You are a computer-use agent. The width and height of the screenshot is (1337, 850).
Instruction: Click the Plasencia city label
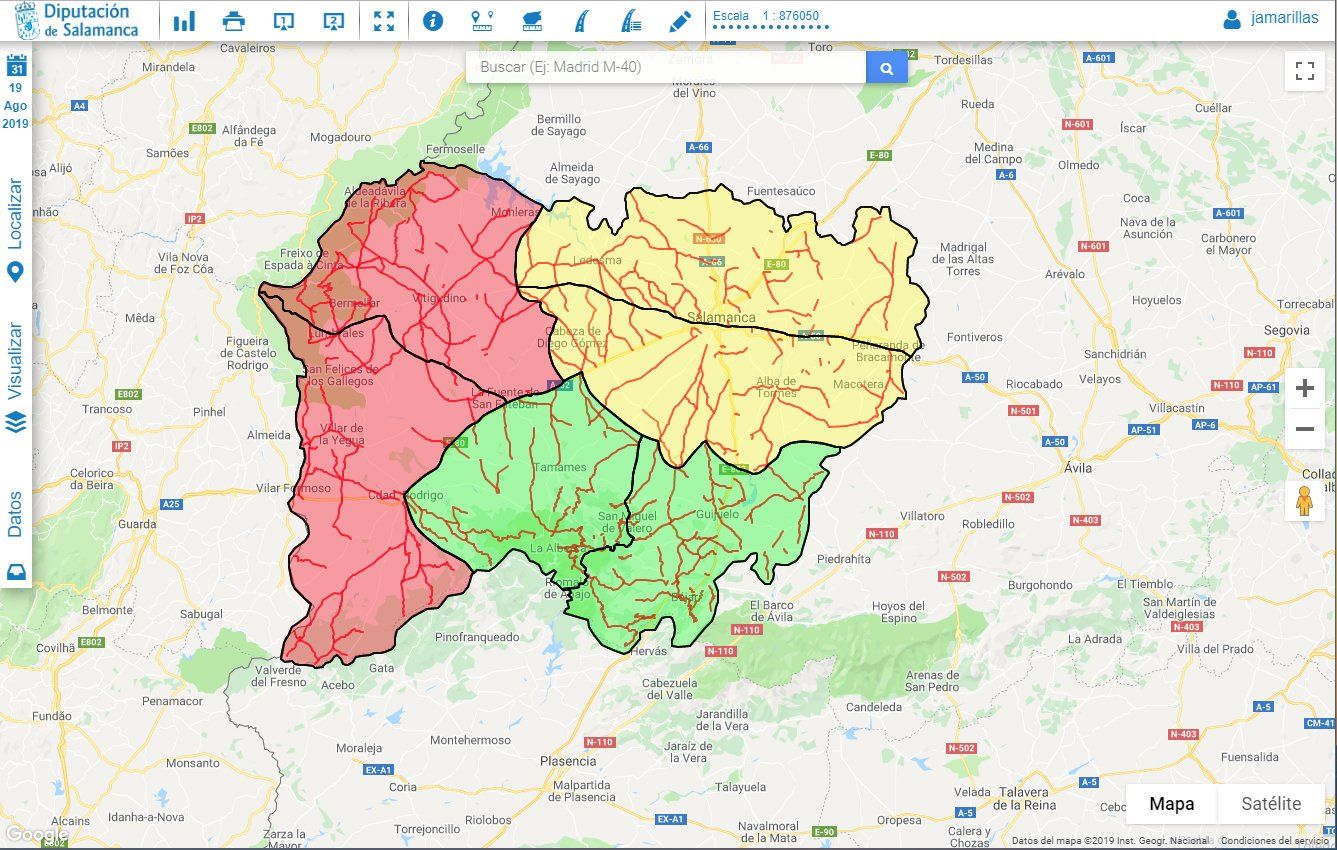[568, 760]
